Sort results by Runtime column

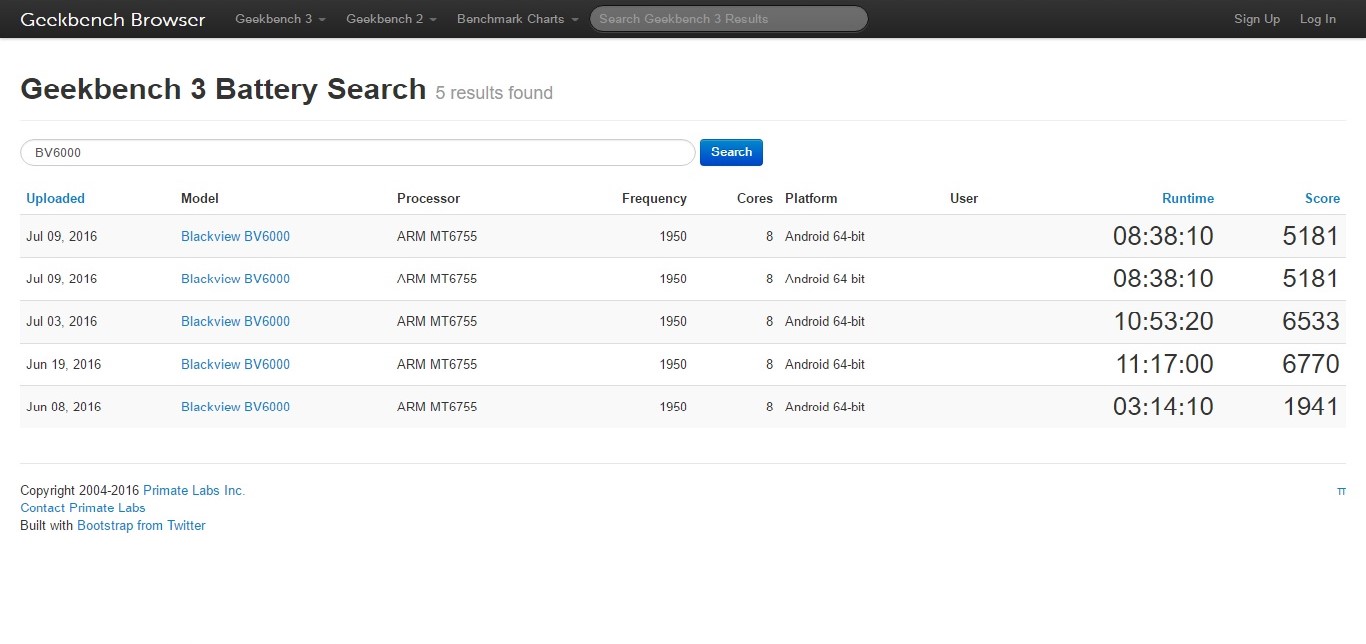pos(1188,198)
